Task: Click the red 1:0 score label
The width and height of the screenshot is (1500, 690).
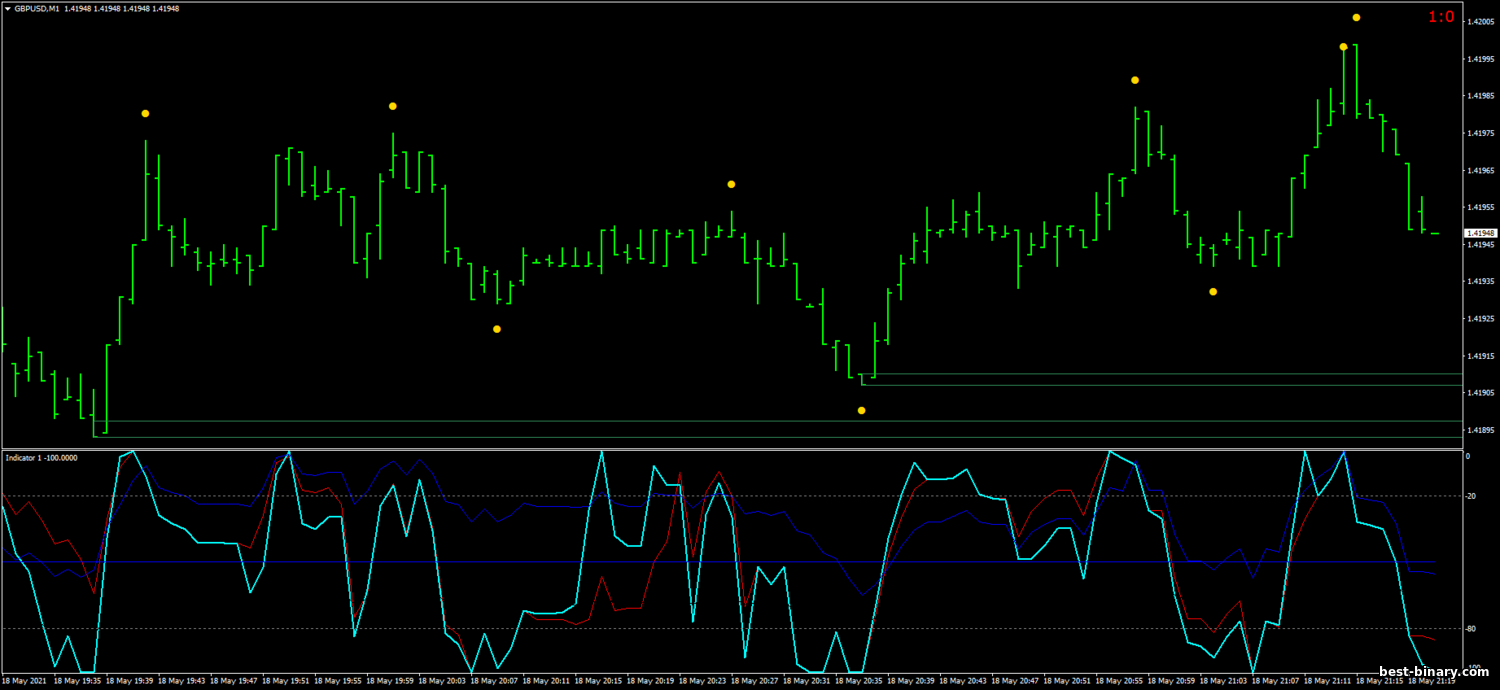Action: coord(1441,17)
